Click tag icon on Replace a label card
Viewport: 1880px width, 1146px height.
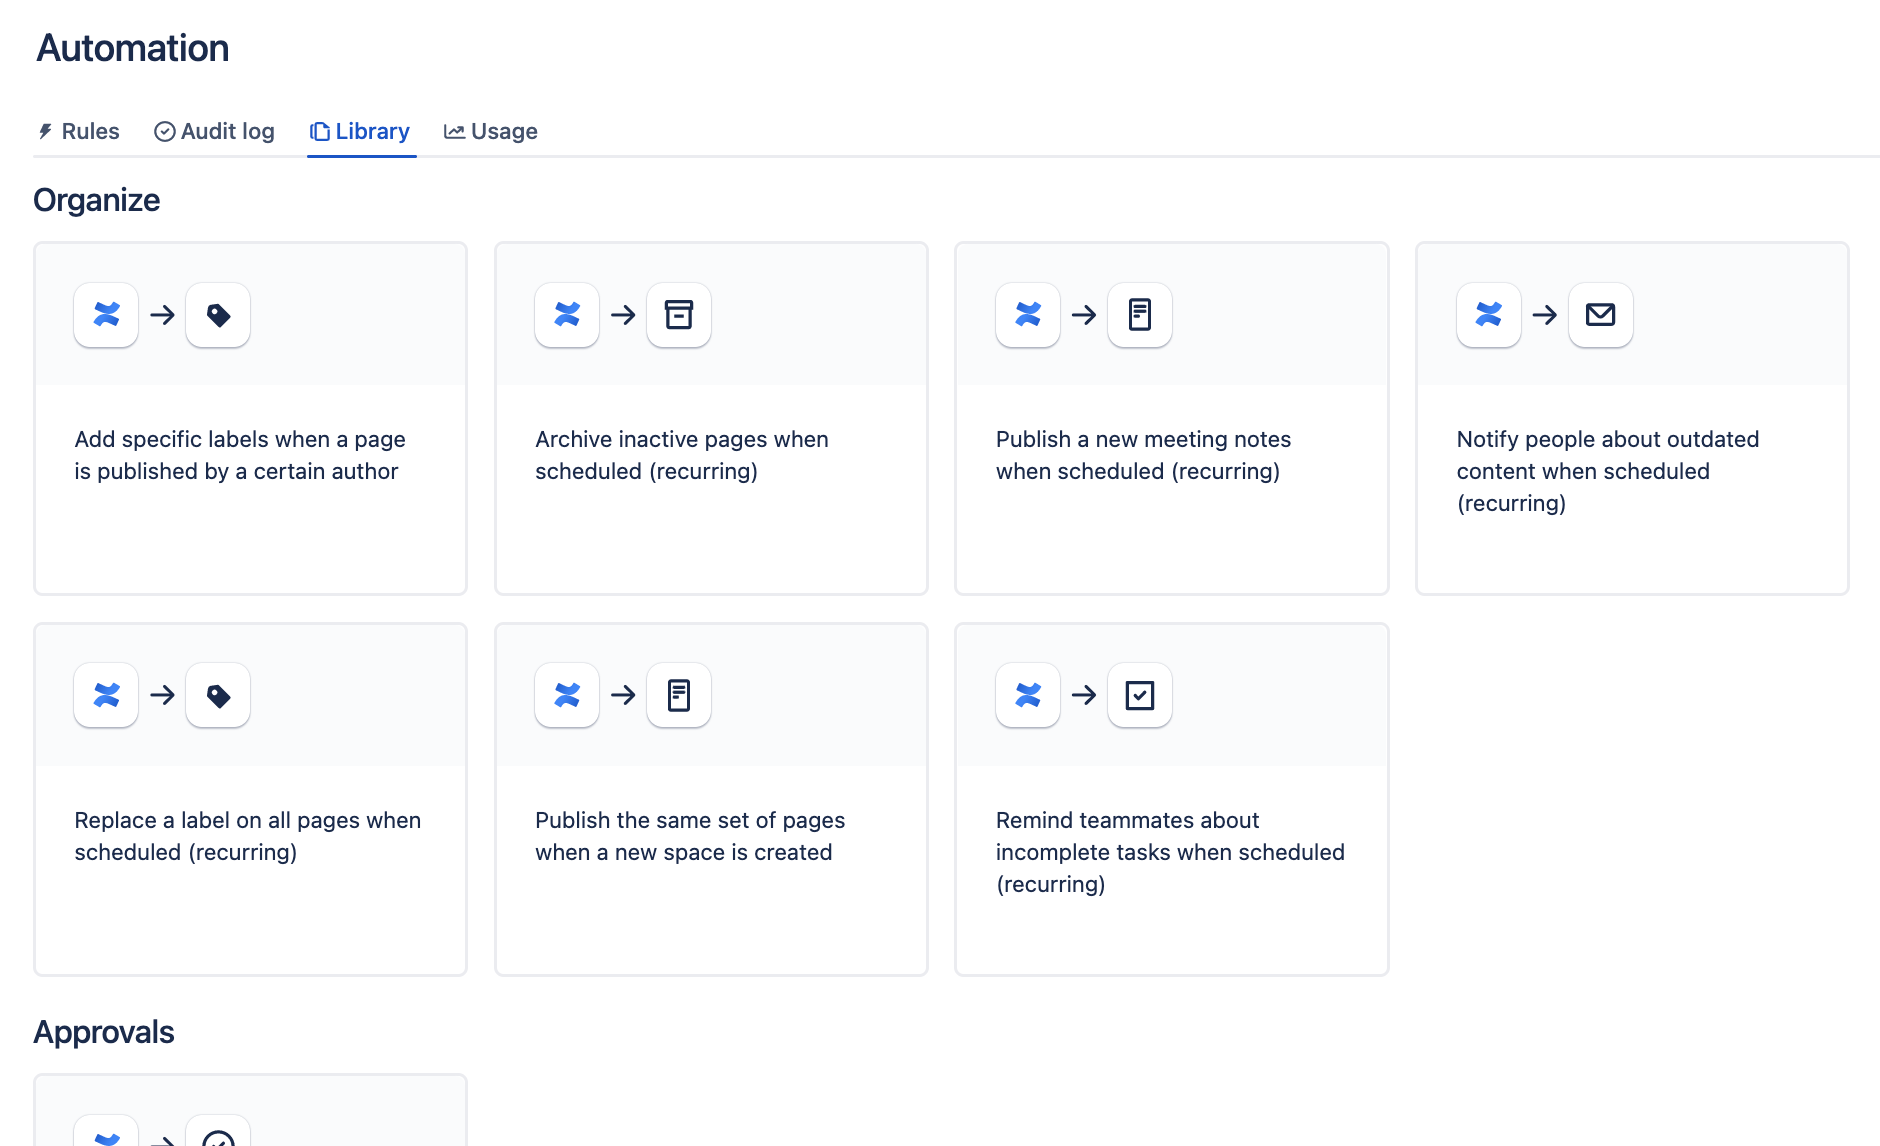coord(218,695)
